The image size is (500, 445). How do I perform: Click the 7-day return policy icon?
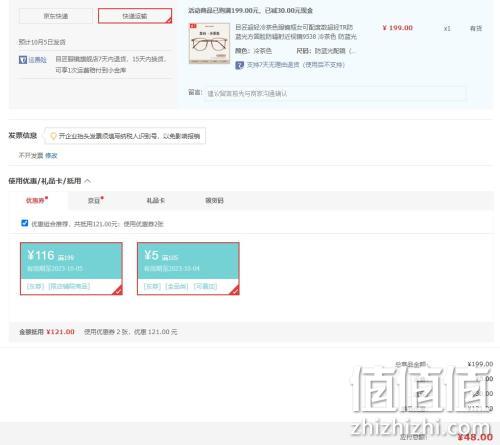(x=239, y=65)
